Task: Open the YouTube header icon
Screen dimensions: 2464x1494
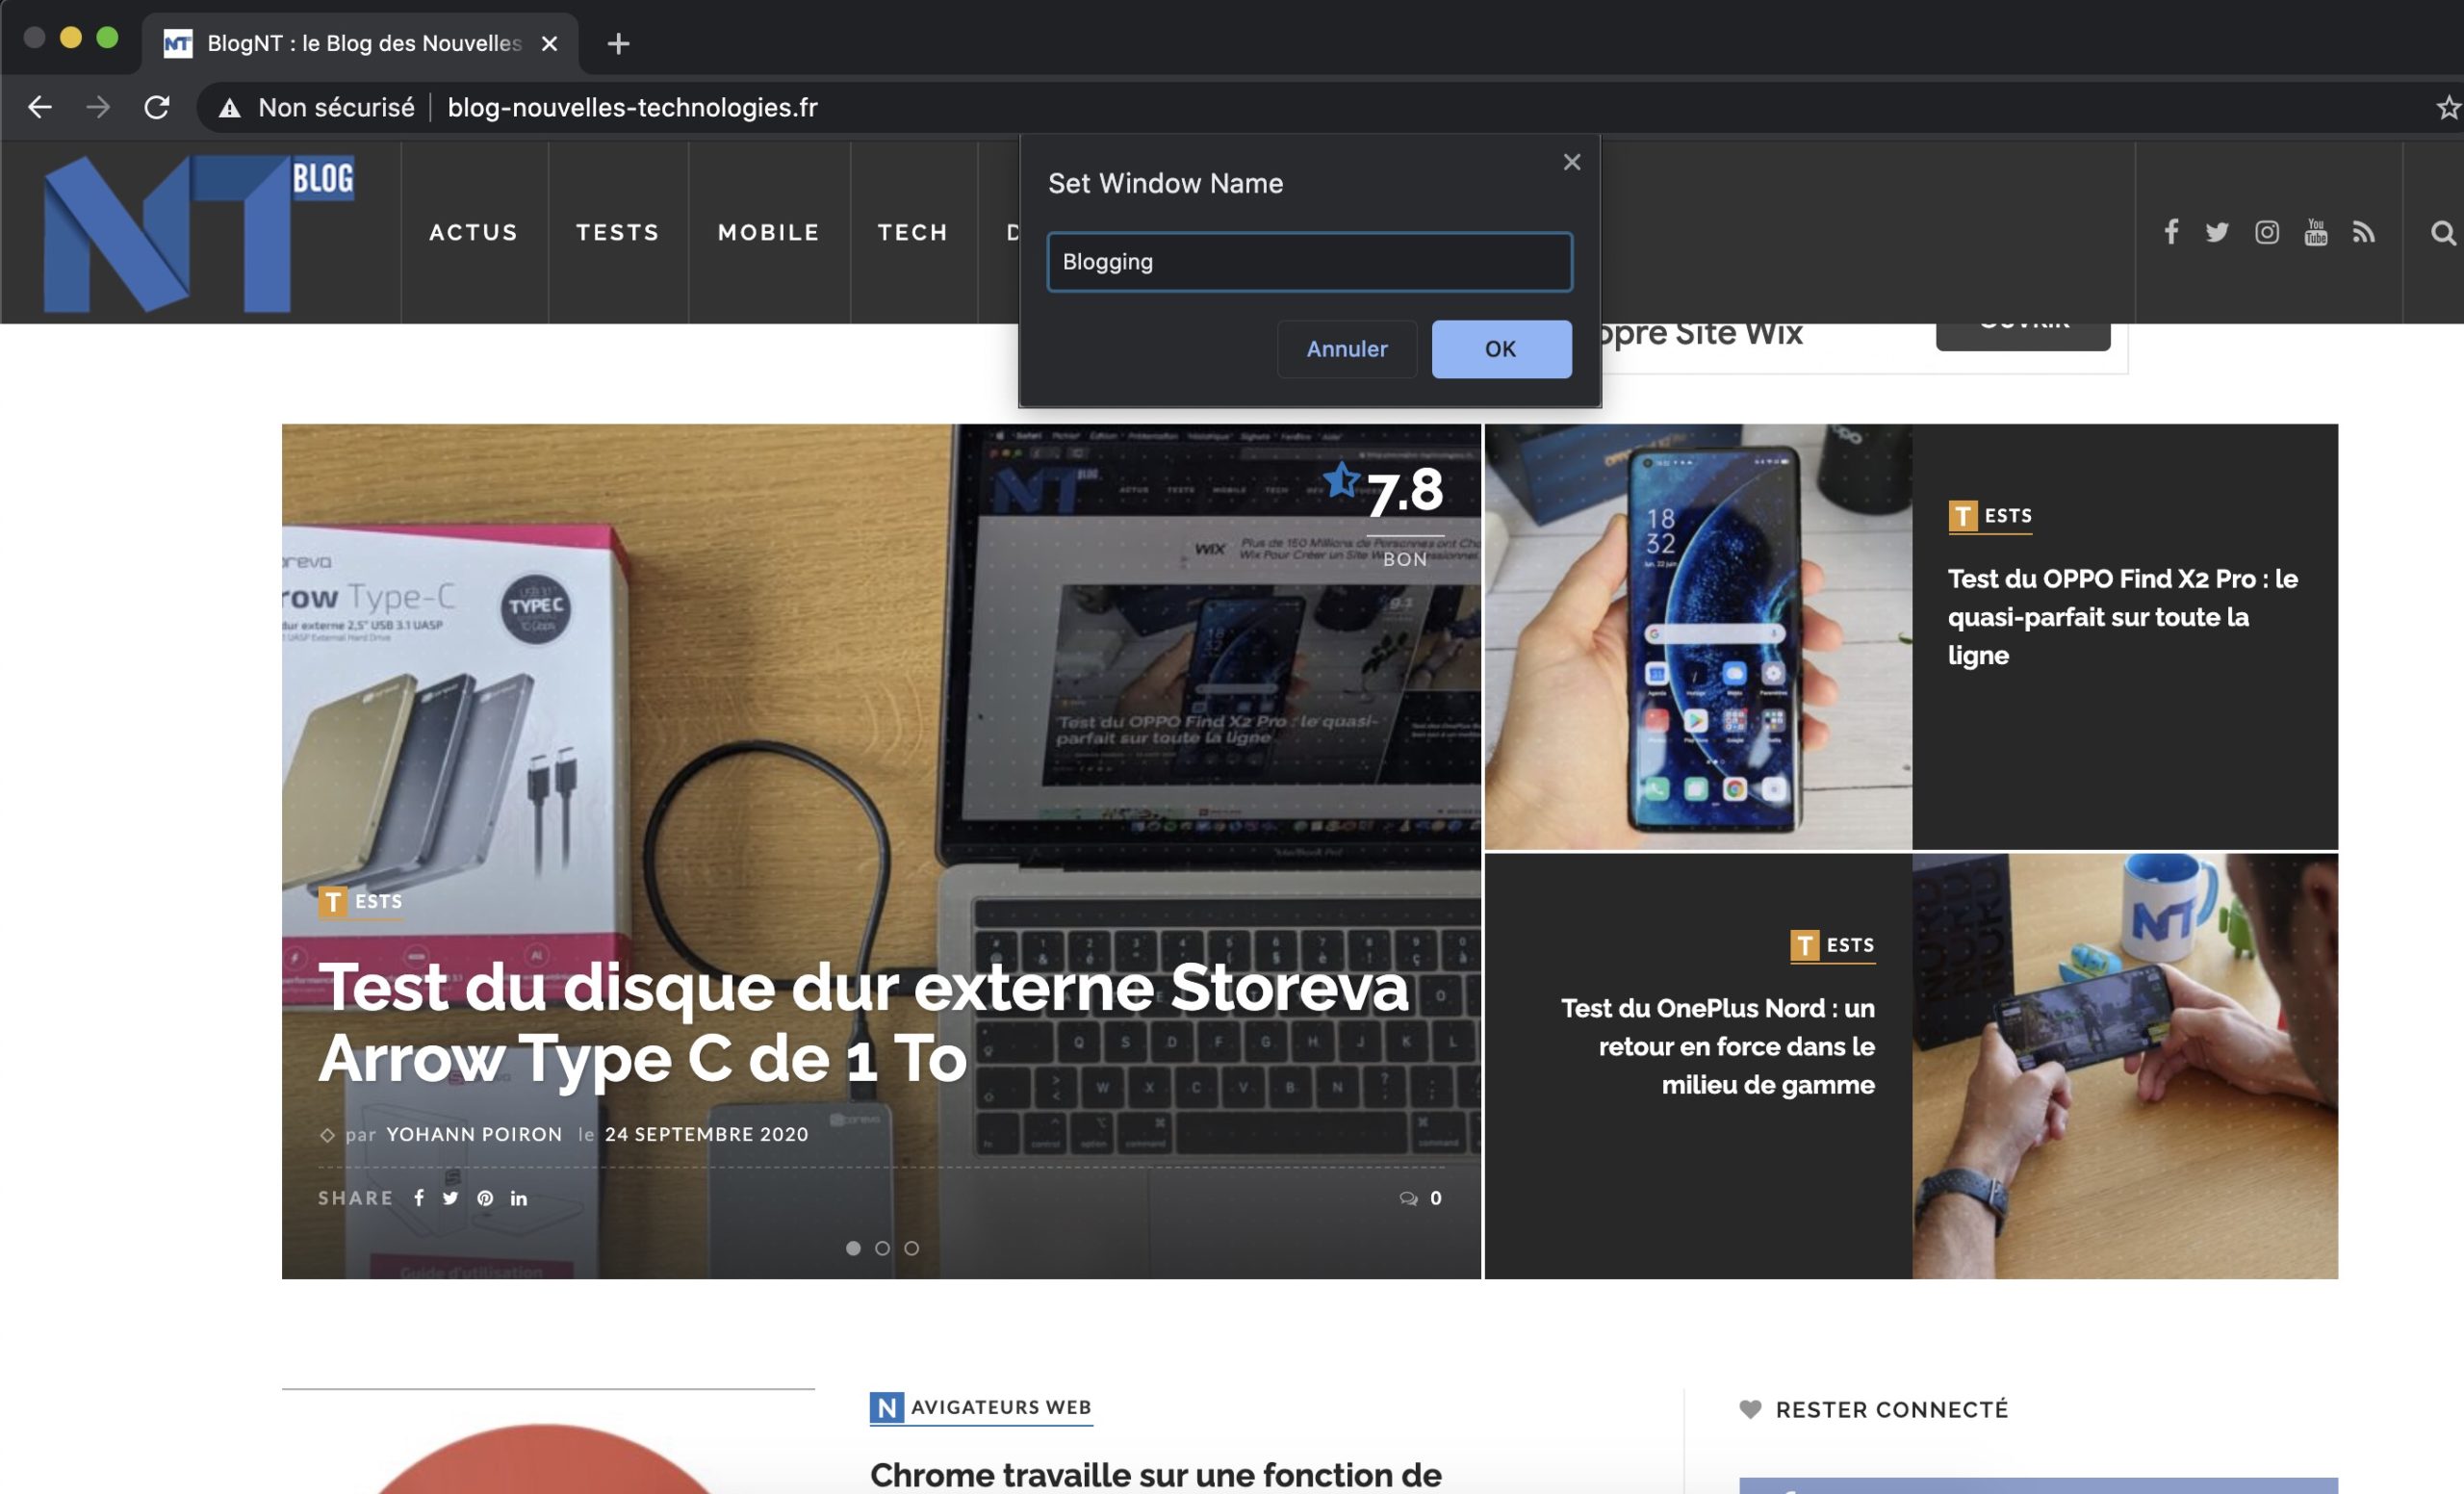Action: tap(2315, 232)
